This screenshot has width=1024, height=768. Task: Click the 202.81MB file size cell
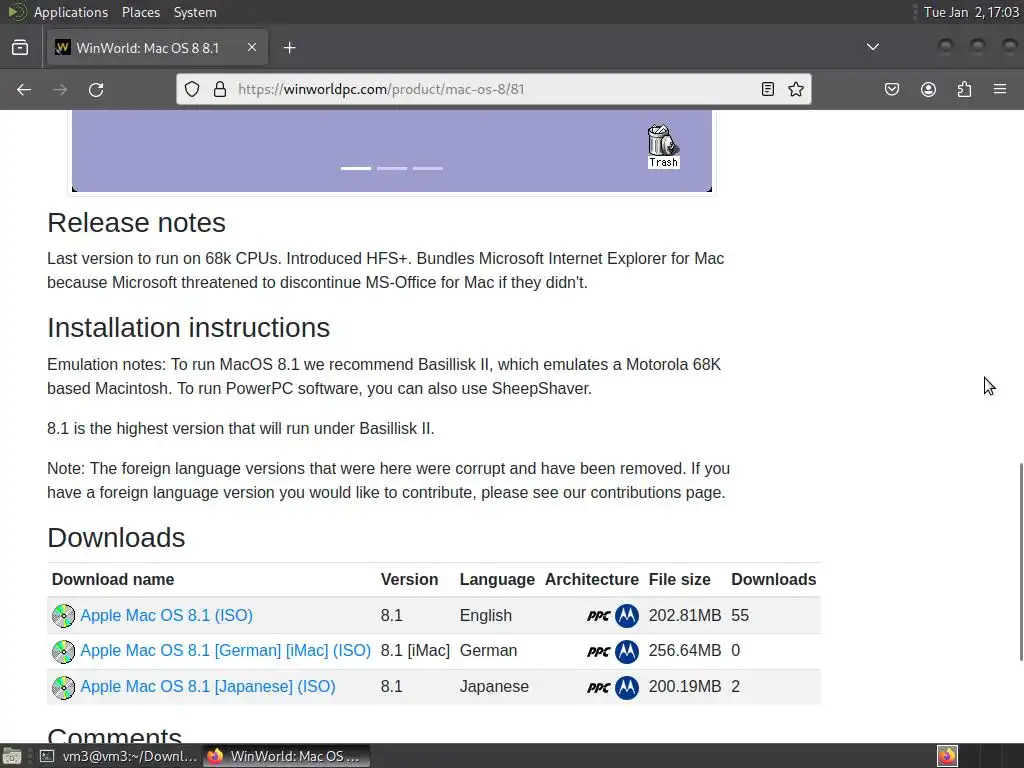coord(684,615)
